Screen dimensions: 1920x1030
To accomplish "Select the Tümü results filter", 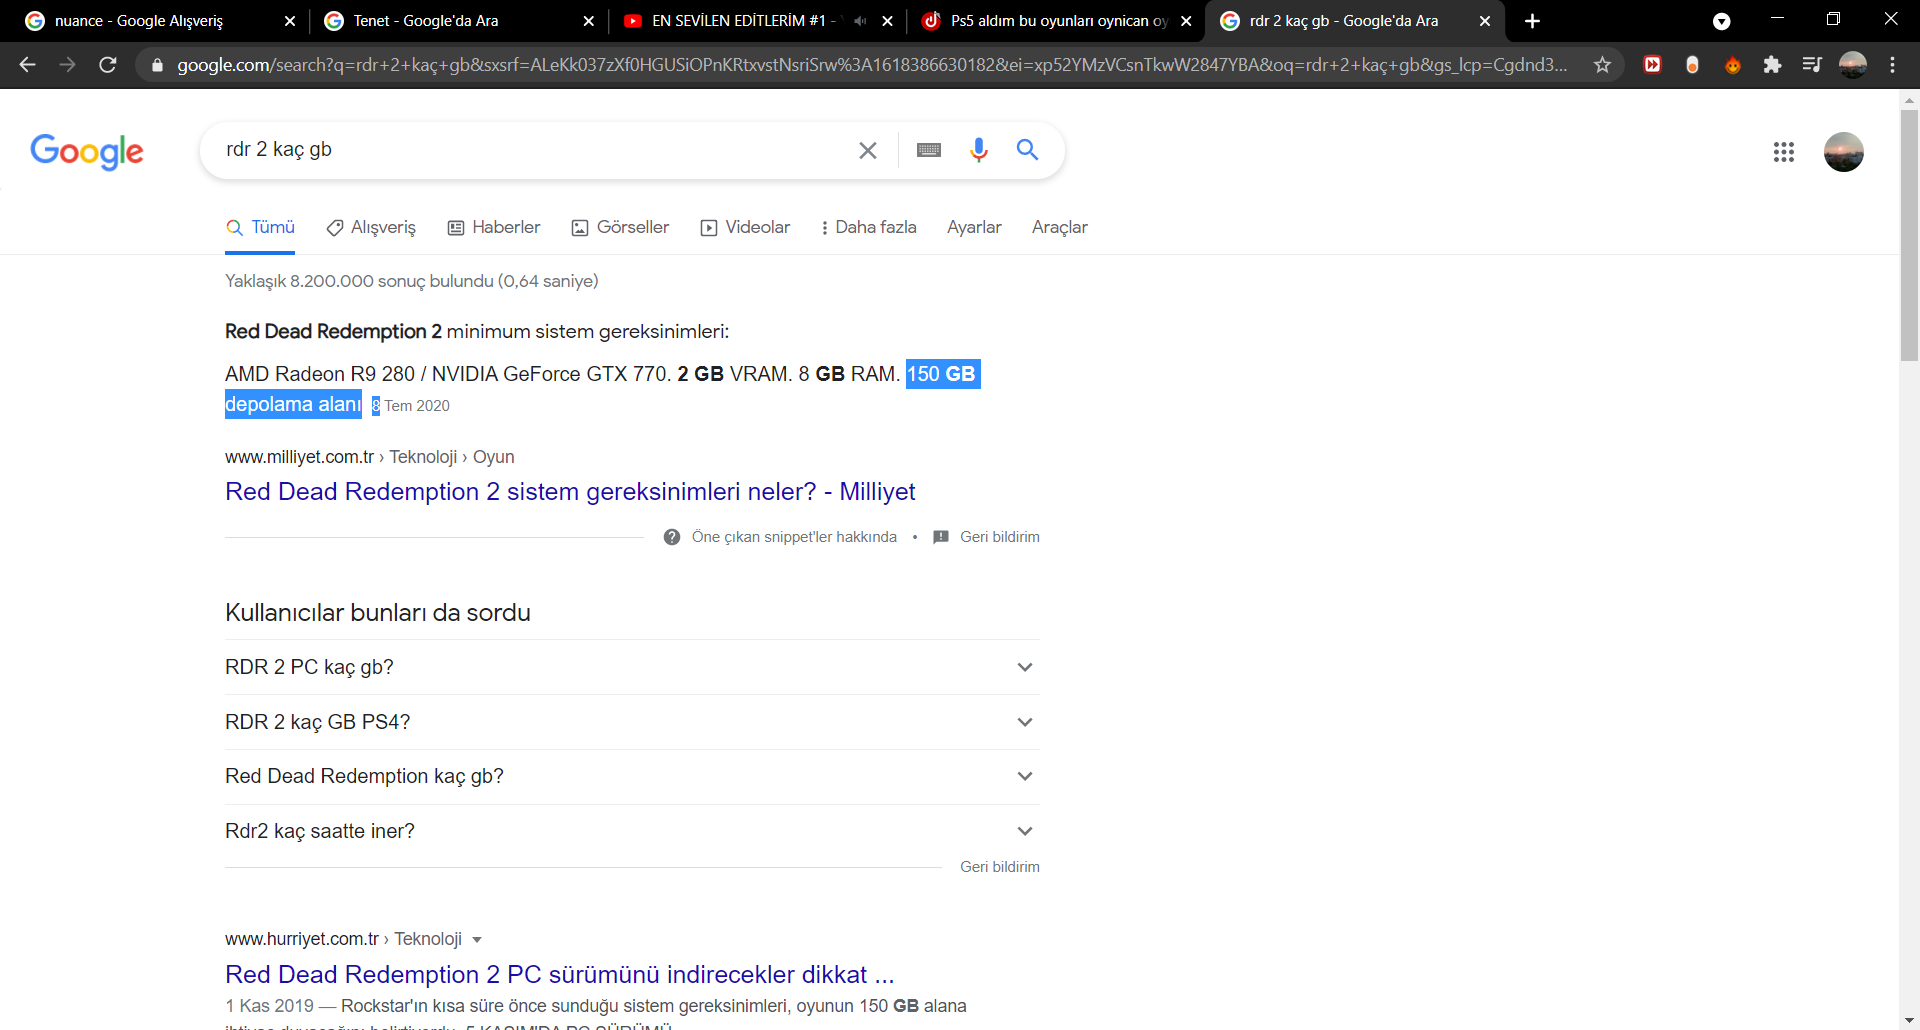I will coord(260,228).
